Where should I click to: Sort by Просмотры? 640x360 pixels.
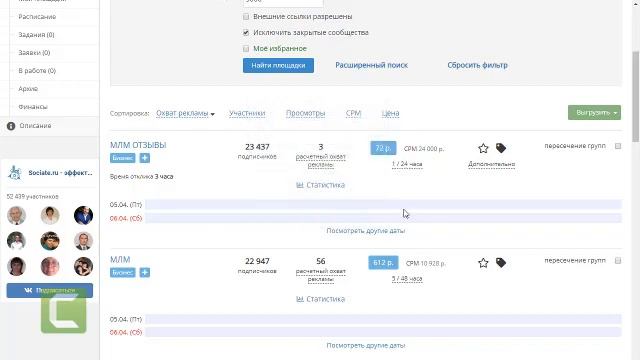point(305,113)
